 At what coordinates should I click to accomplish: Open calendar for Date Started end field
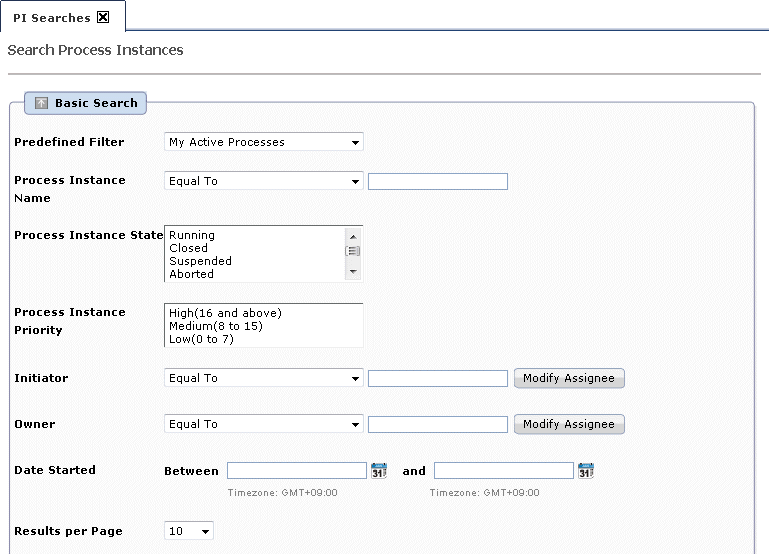point(585,471)
